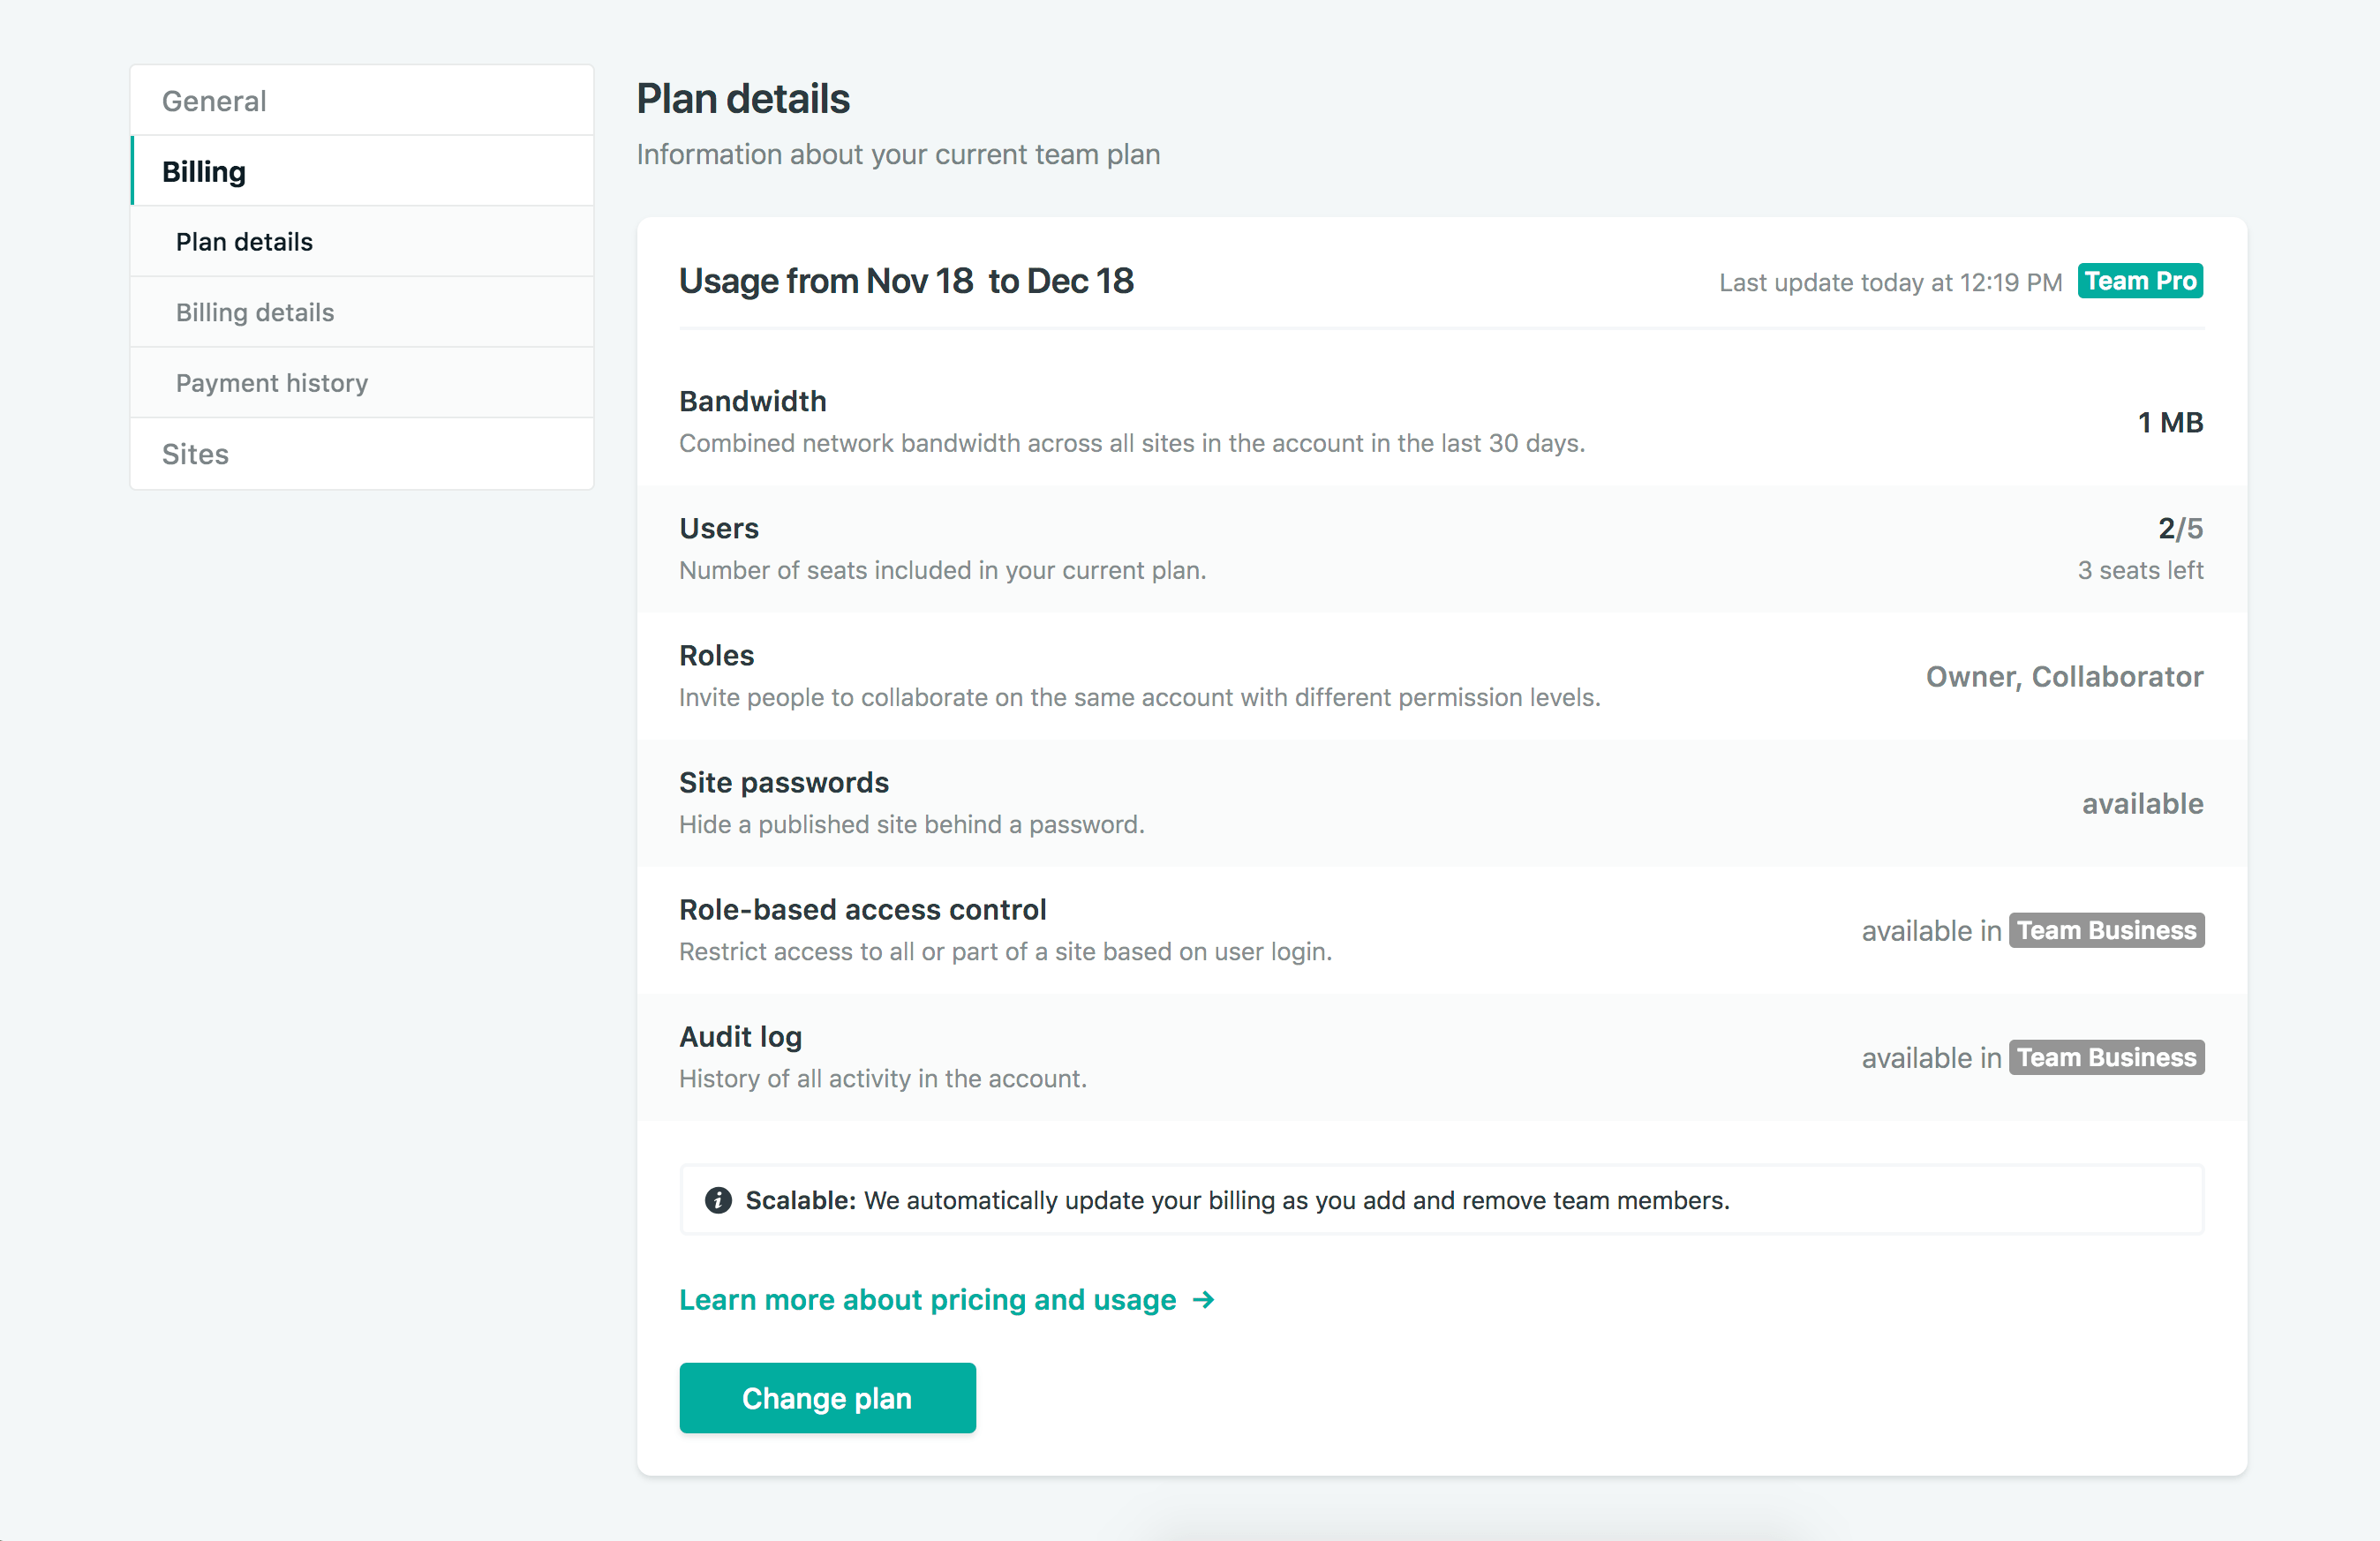2380x1541 pixels.
Task: Go to Plan details submenu item
Action: click(x=244, y=242)
